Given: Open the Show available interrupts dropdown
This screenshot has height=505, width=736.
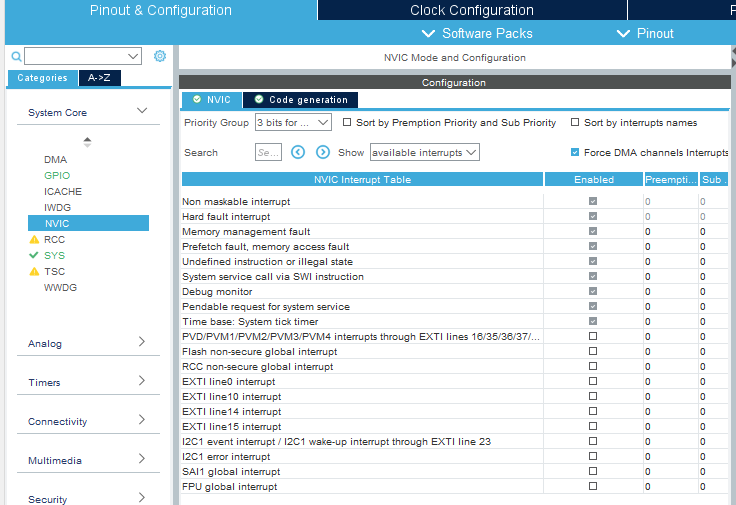Looking at the screenshot, I should (425, 152).
